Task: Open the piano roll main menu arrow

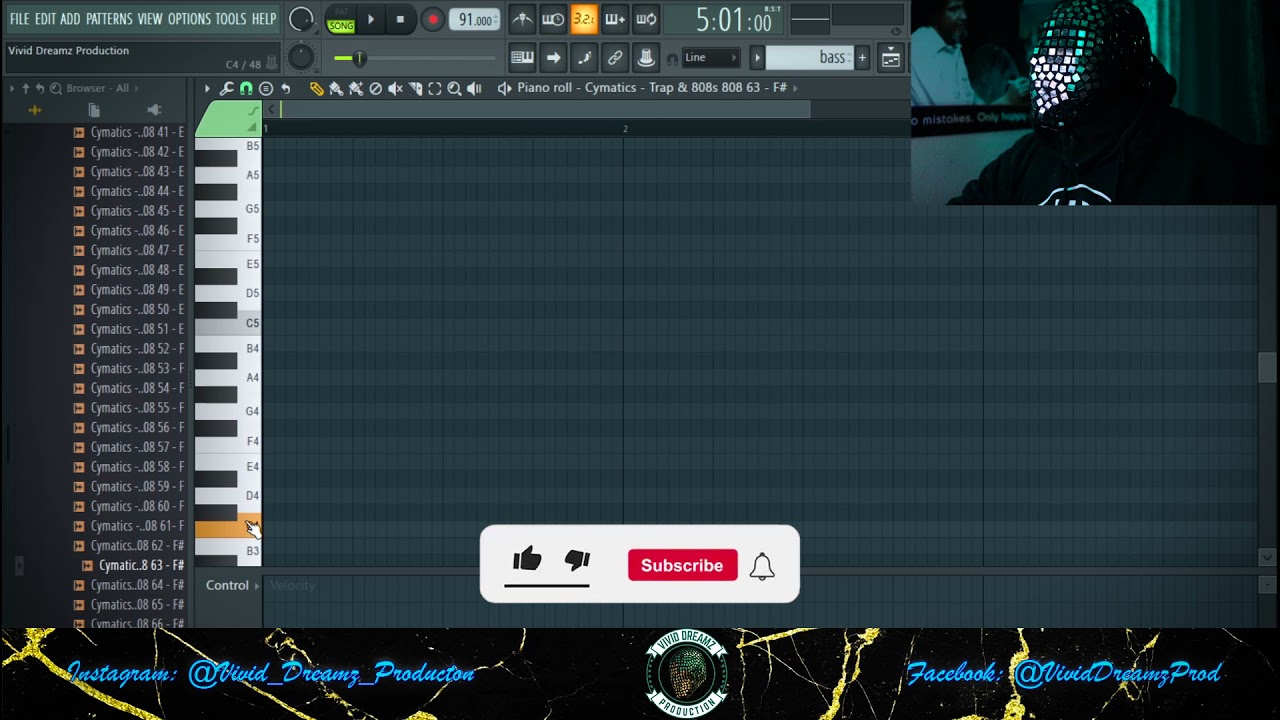Action: (207, 88)
